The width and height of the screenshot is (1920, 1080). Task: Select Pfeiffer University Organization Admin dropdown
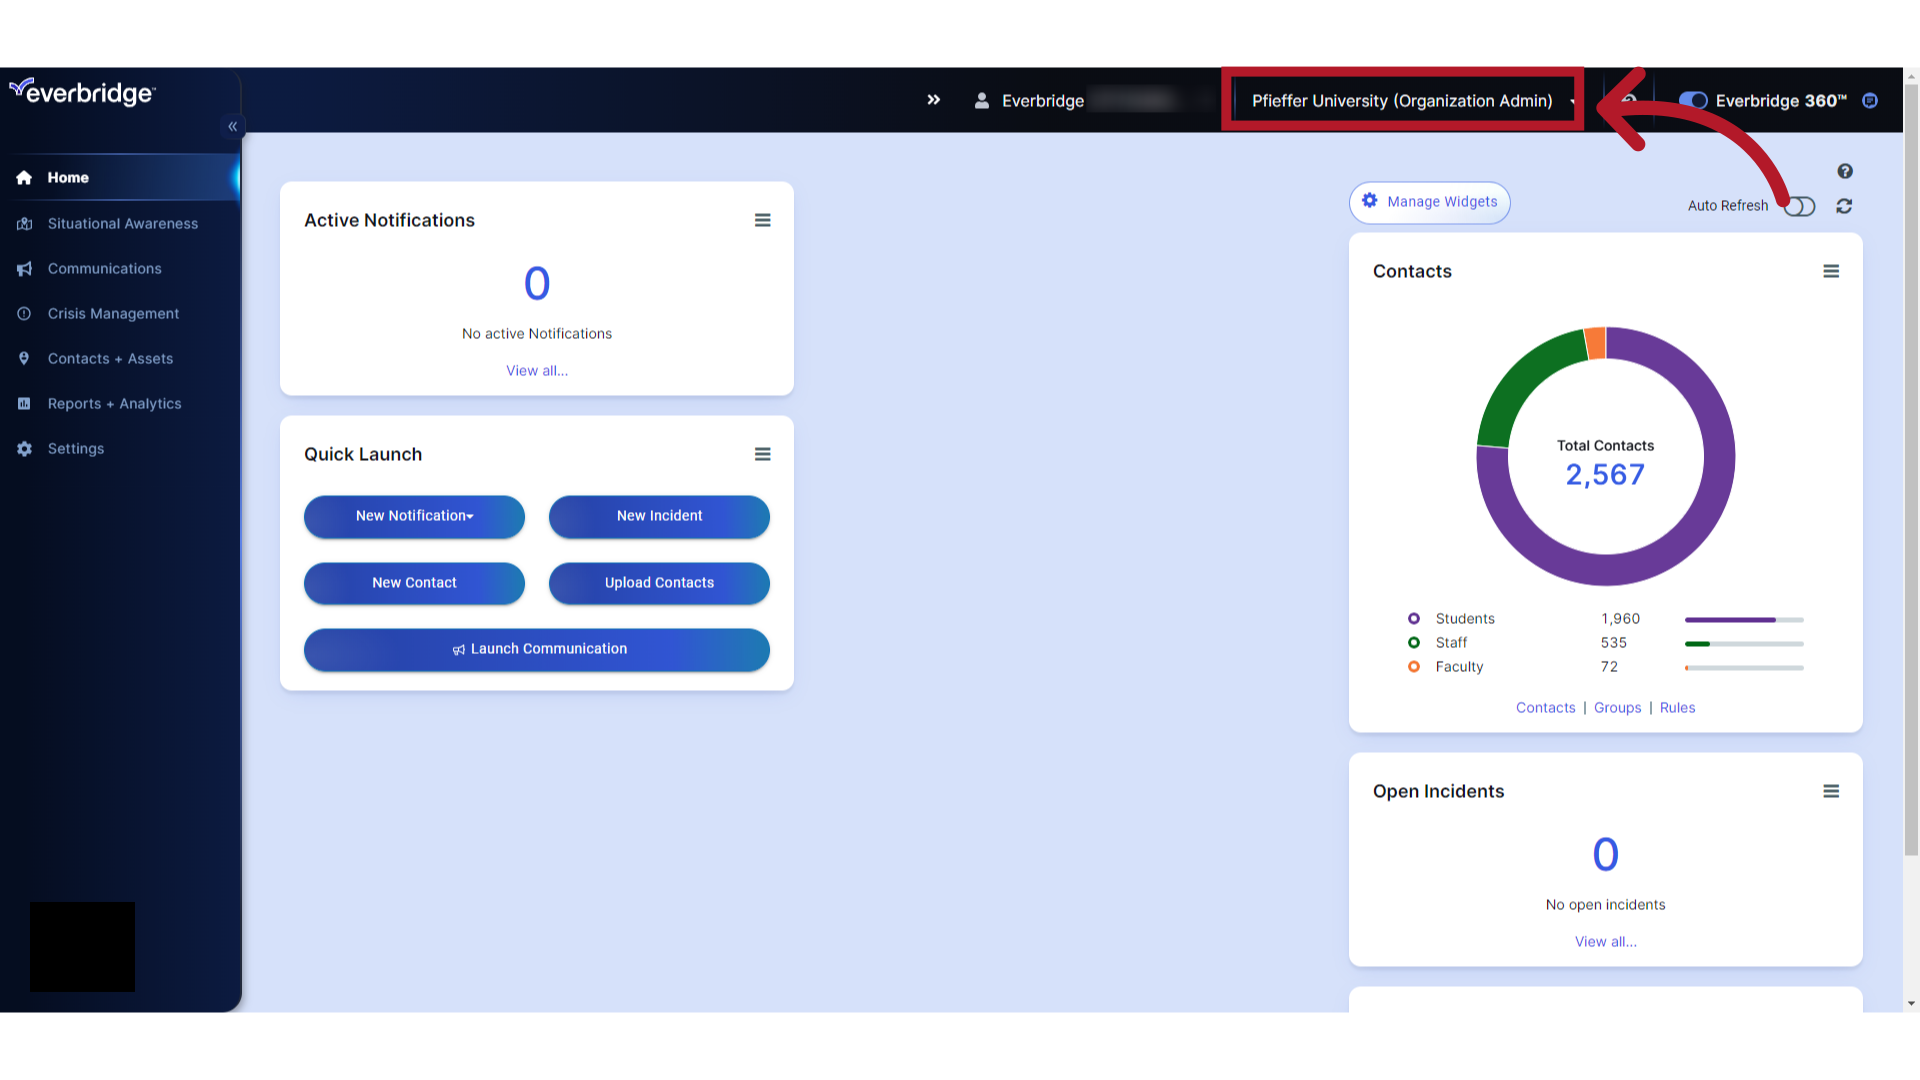pos(1402,100)
